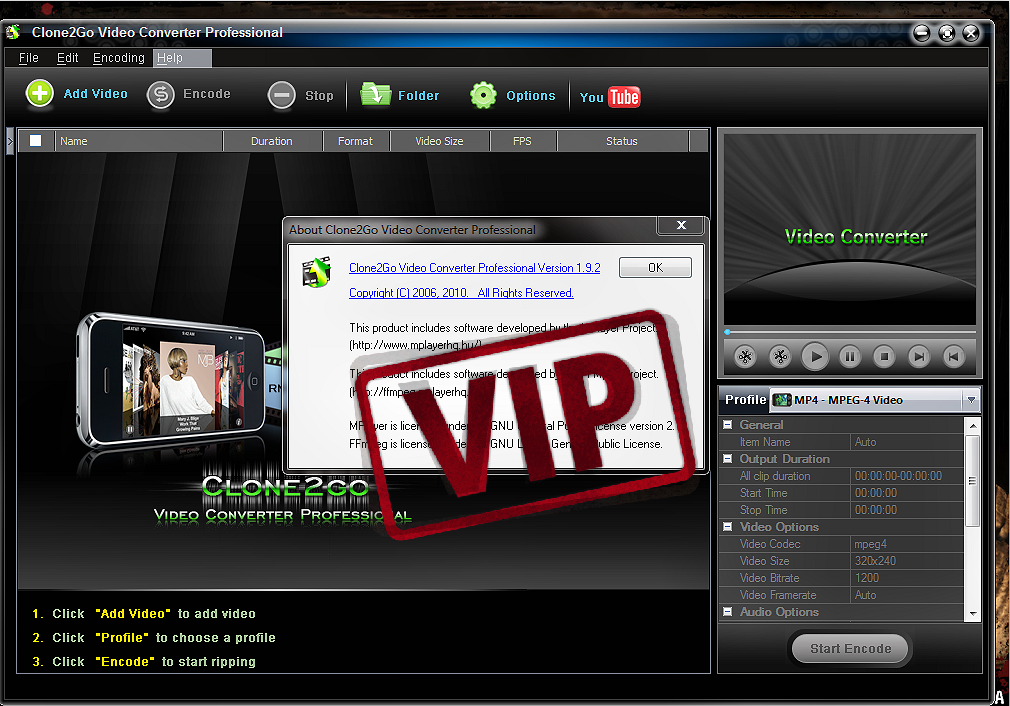
Task: Click the Status column header
Action: click(622, 141)
